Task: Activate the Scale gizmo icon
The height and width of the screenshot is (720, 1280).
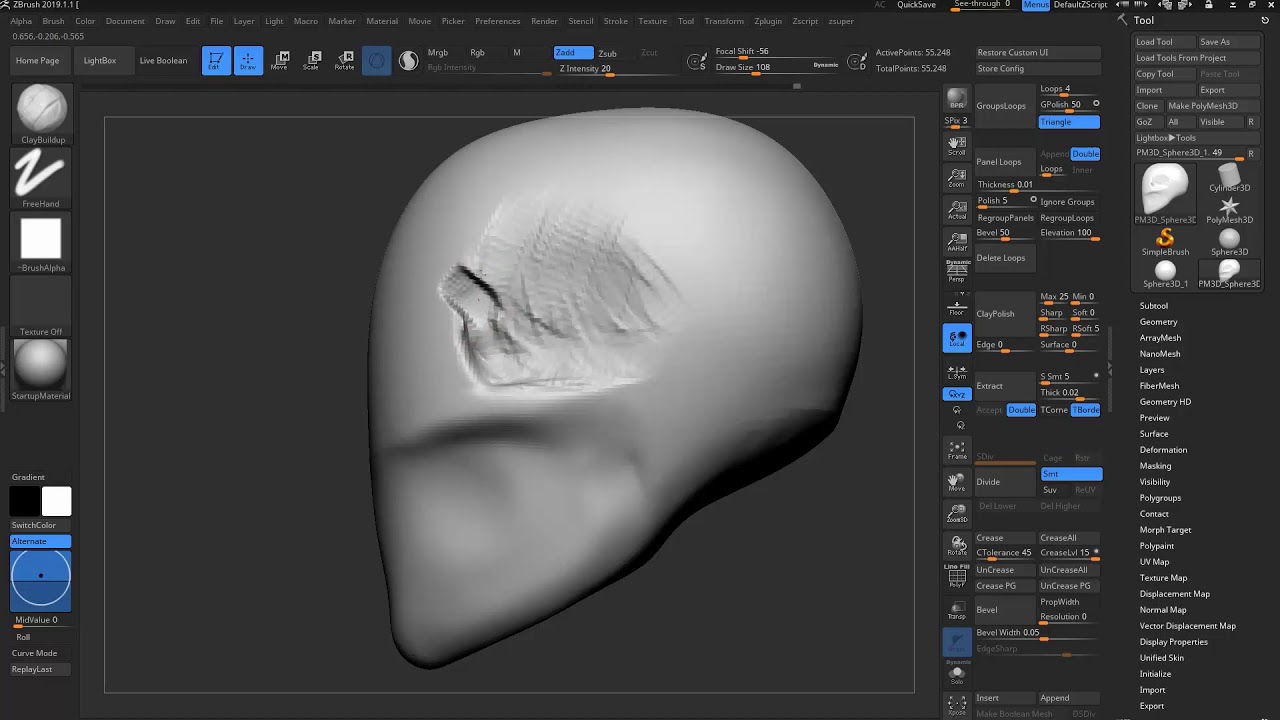Action: (313, 61)
